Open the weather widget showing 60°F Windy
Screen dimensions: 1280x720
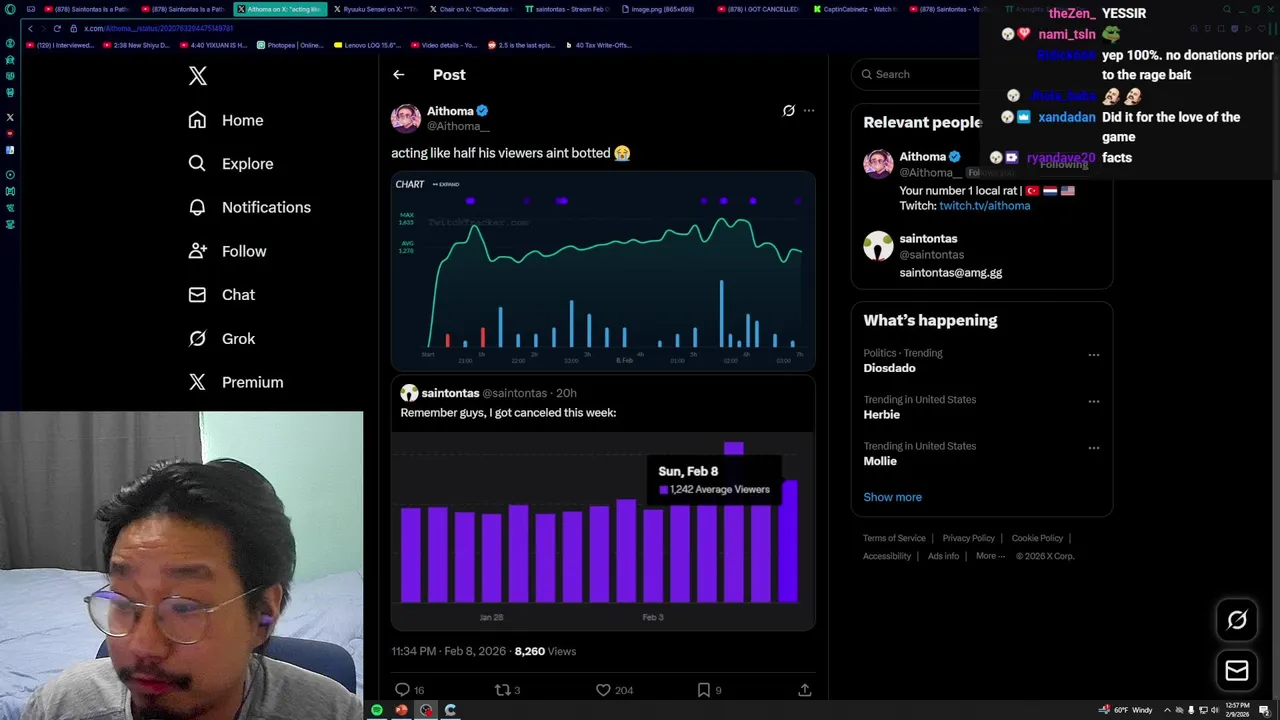click(1126, 710)
